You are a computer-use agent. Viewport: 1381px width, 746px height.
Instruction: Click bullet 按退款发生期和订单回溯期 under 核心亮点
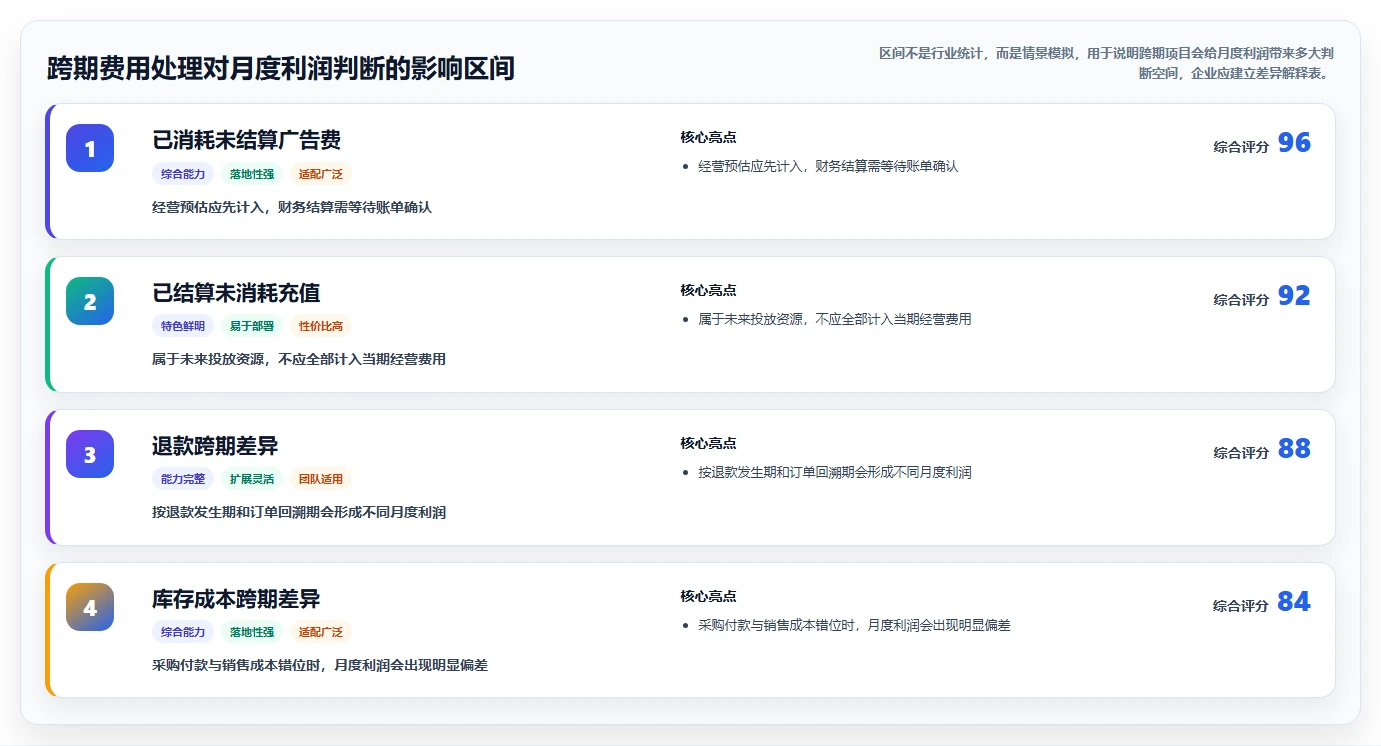(x=835, y=472)
